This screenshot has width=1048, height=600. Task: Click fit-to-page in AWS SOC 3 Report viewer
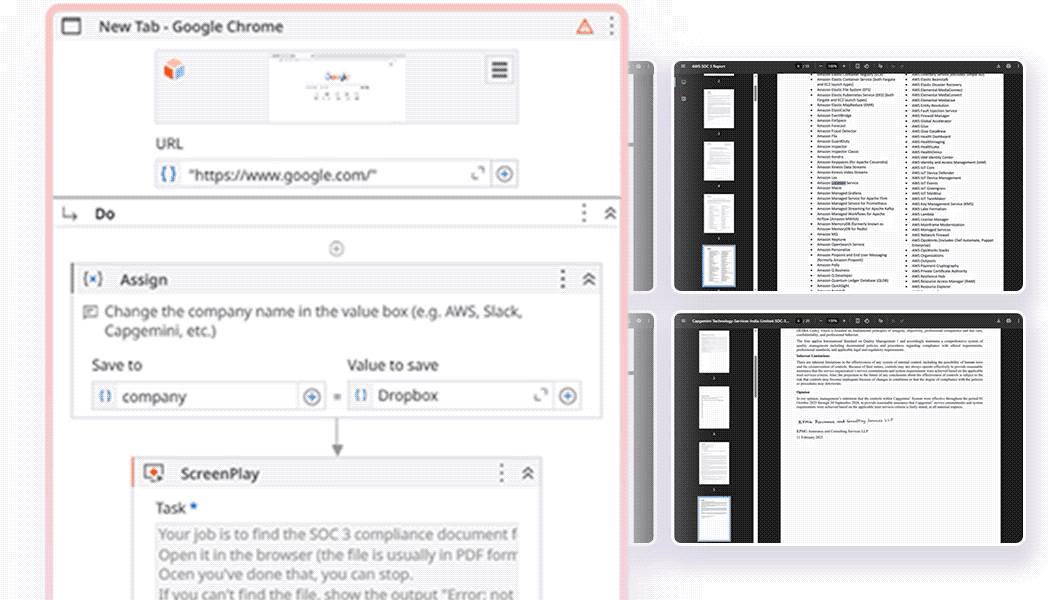pyautogui.click(x=858, y=66)
